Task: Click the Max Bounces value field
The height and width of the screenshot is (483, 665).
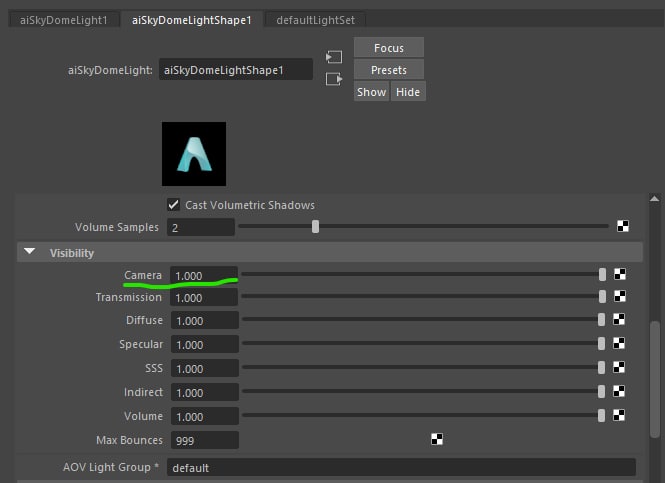Action: [205, 440]
